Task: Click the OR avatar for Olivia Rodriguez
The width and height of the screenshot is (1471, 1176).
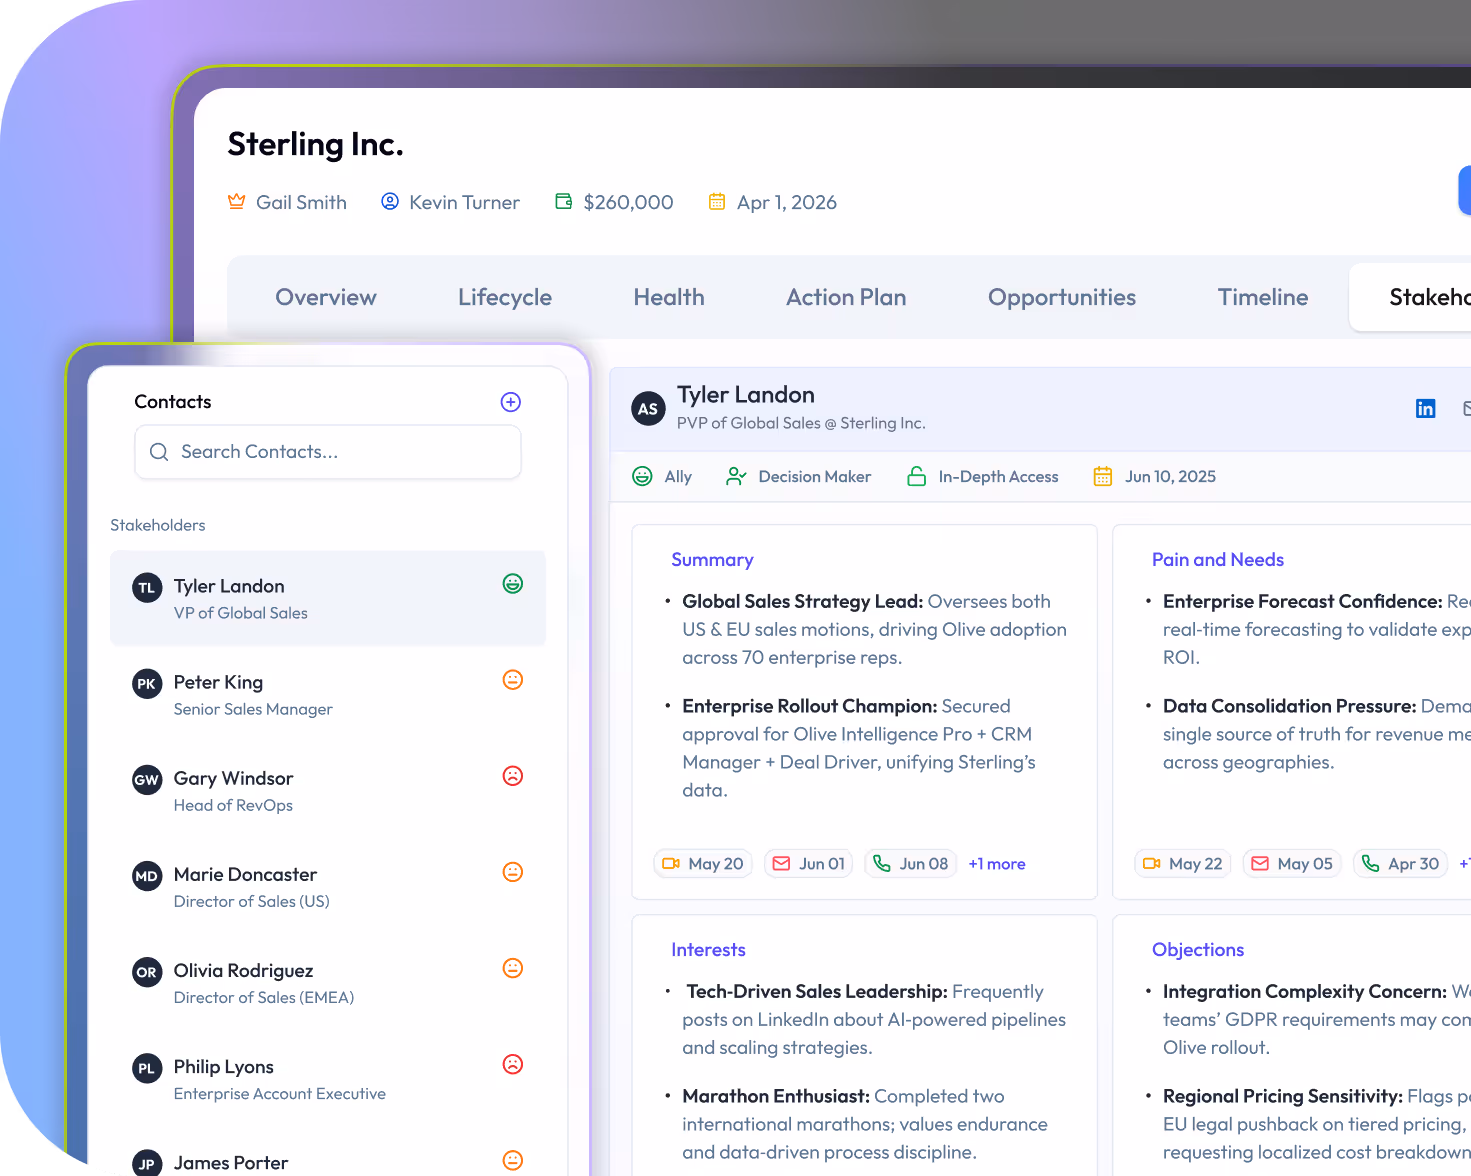Action: click(147, 972)
